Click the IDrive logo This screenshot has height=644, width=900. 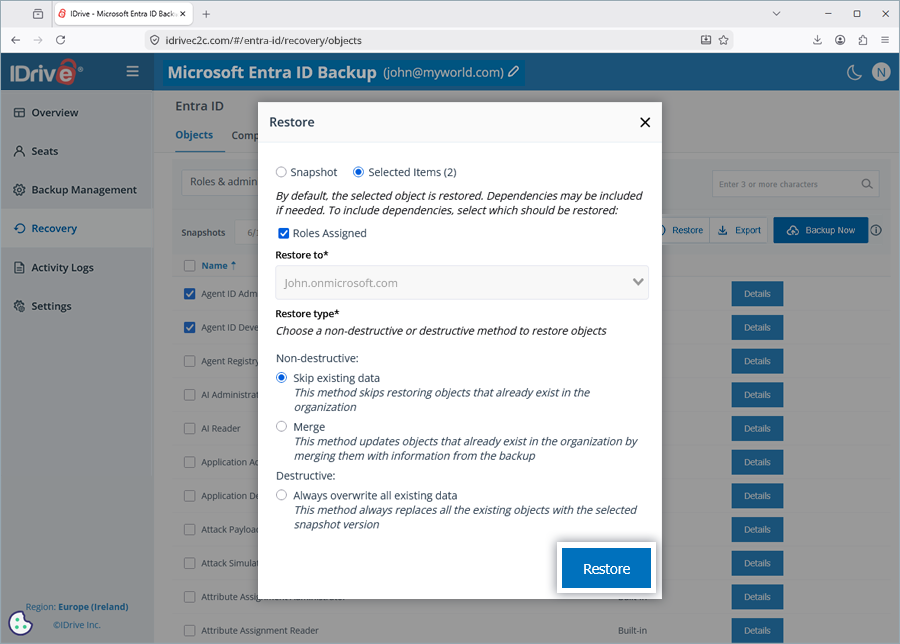[x=46, y=72]
